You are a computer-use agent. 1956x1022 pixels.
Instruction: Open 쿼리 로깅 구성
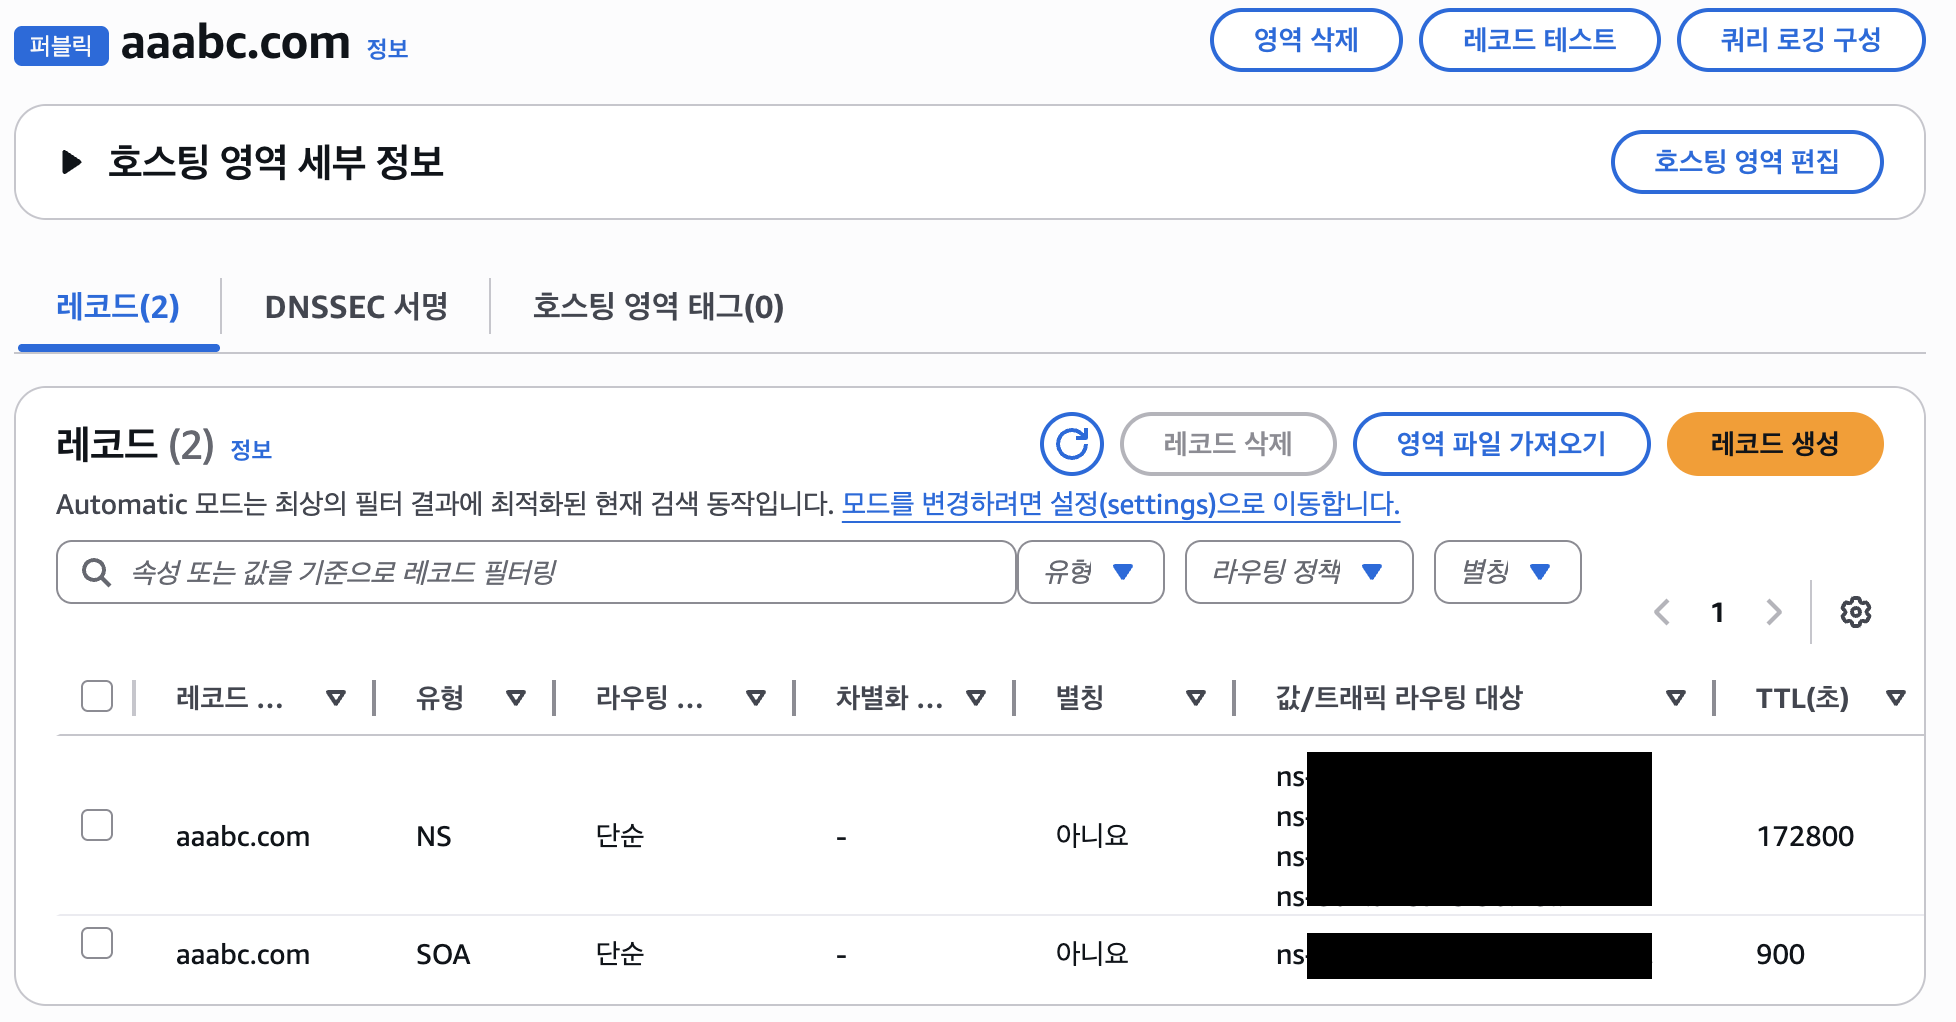pos(1800,40)
